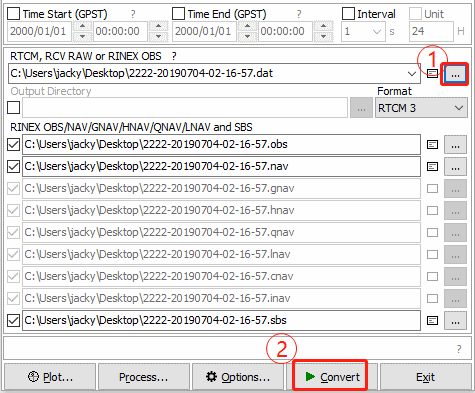The width and height of the screenshot is (475, 393).
Task: Click the .nav output path field
Action: coord(221,166)
